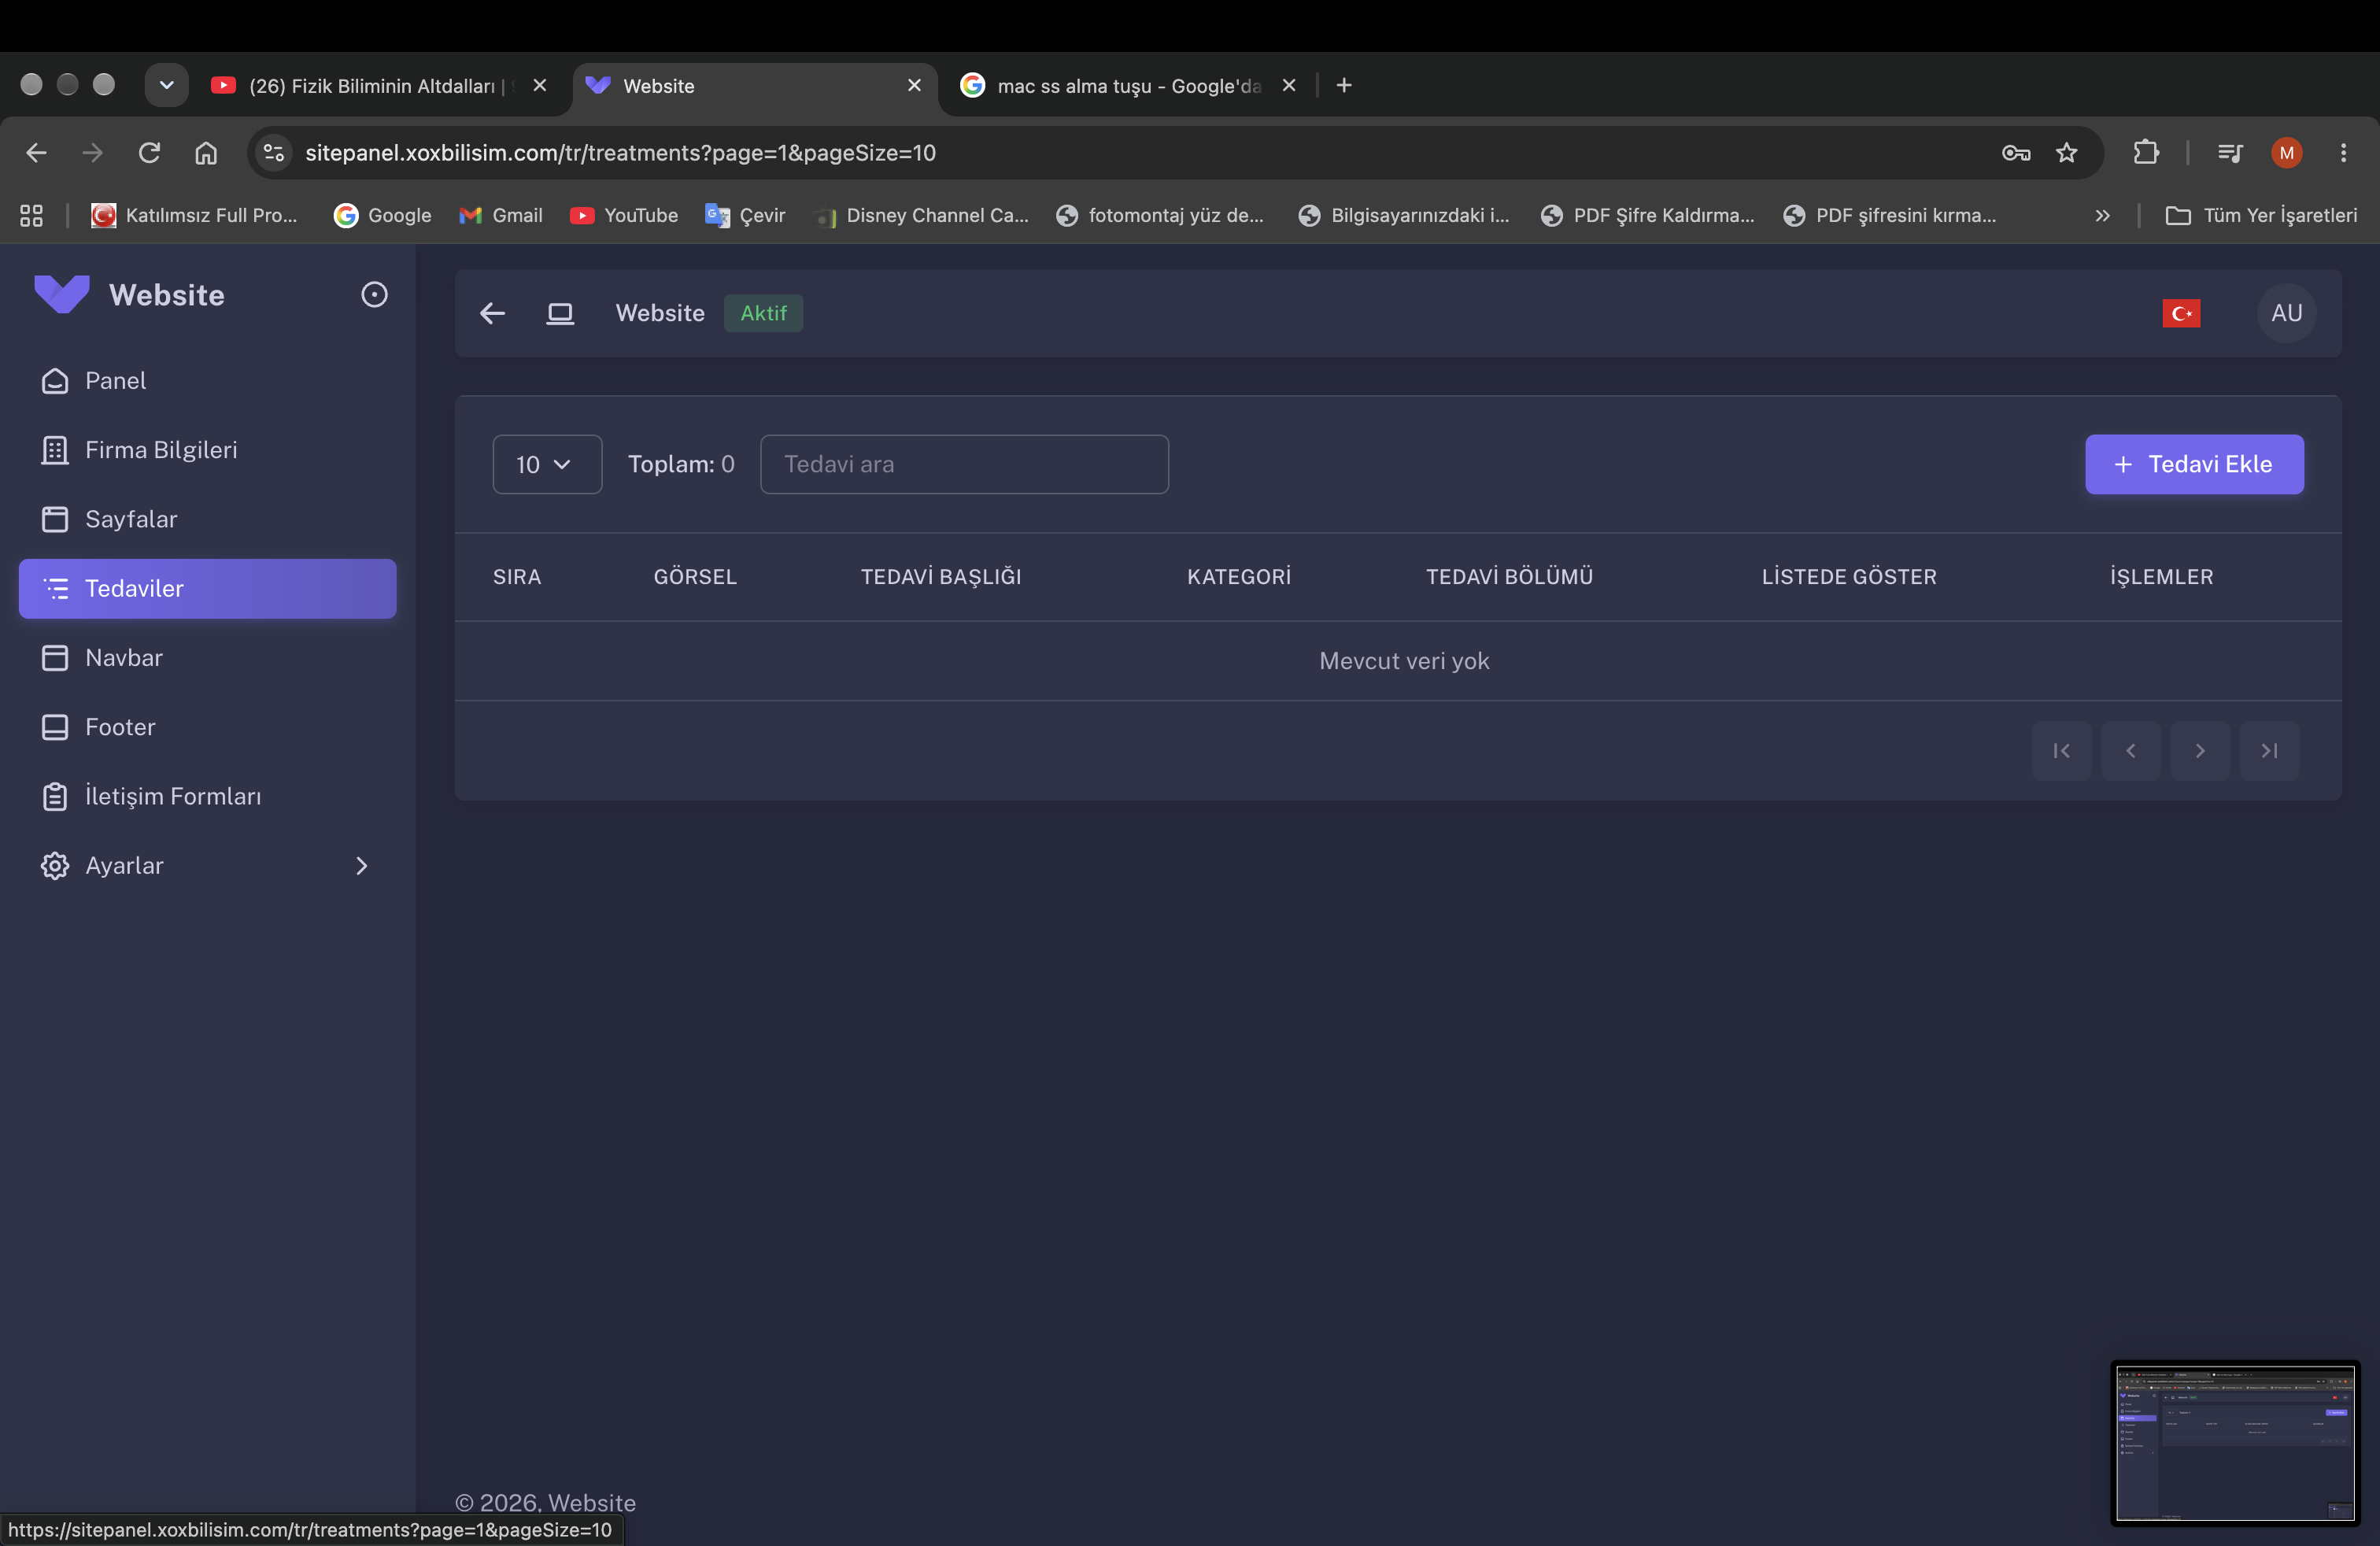
Task: Select Tedaviler in the sidebar
Action: tap(207, 588)
